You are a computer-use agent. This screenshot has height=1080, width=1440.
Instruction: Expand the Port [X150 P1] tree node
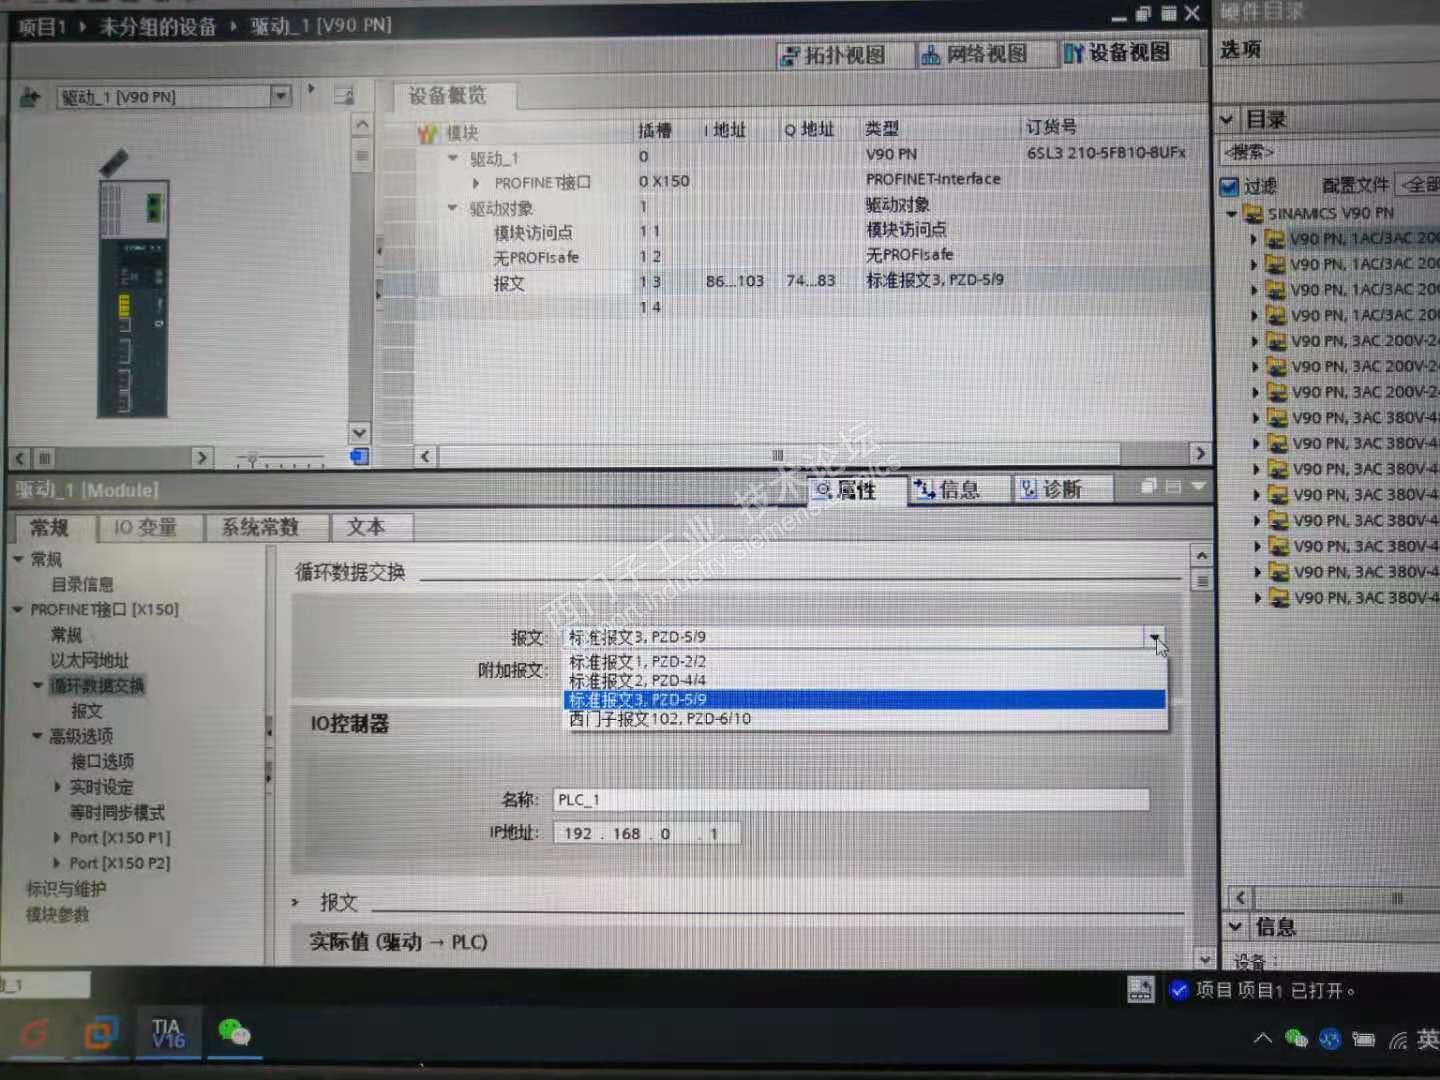pyautogui.click(x=57, y=837)
